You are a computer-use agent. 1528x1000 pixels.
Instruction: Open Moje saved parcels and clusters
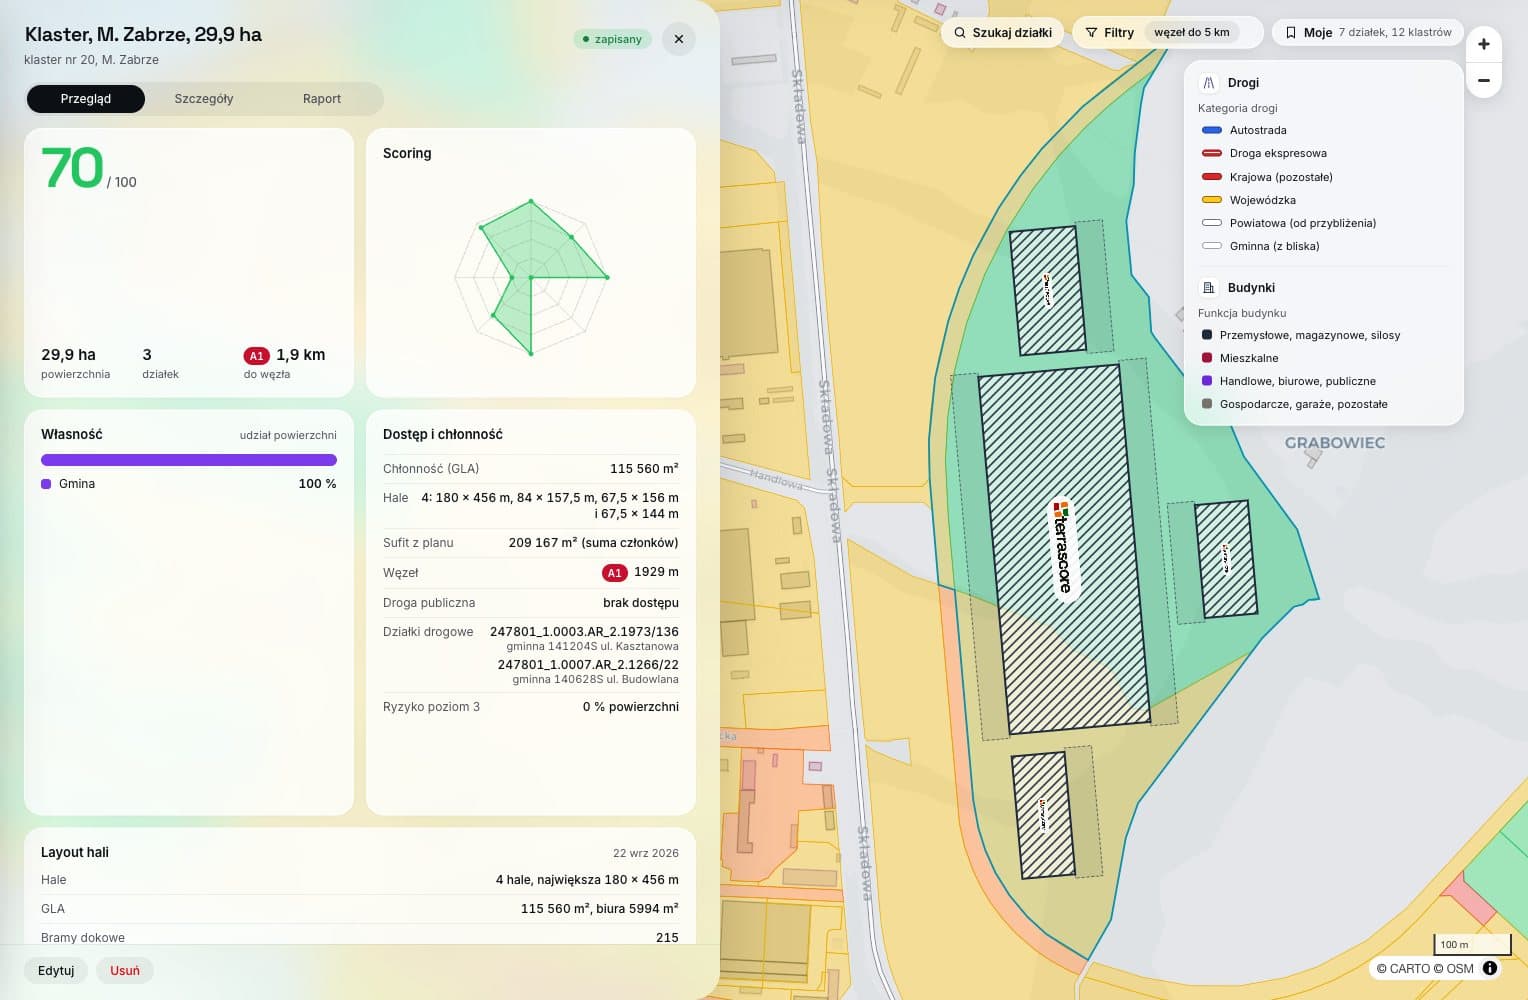1368,33
